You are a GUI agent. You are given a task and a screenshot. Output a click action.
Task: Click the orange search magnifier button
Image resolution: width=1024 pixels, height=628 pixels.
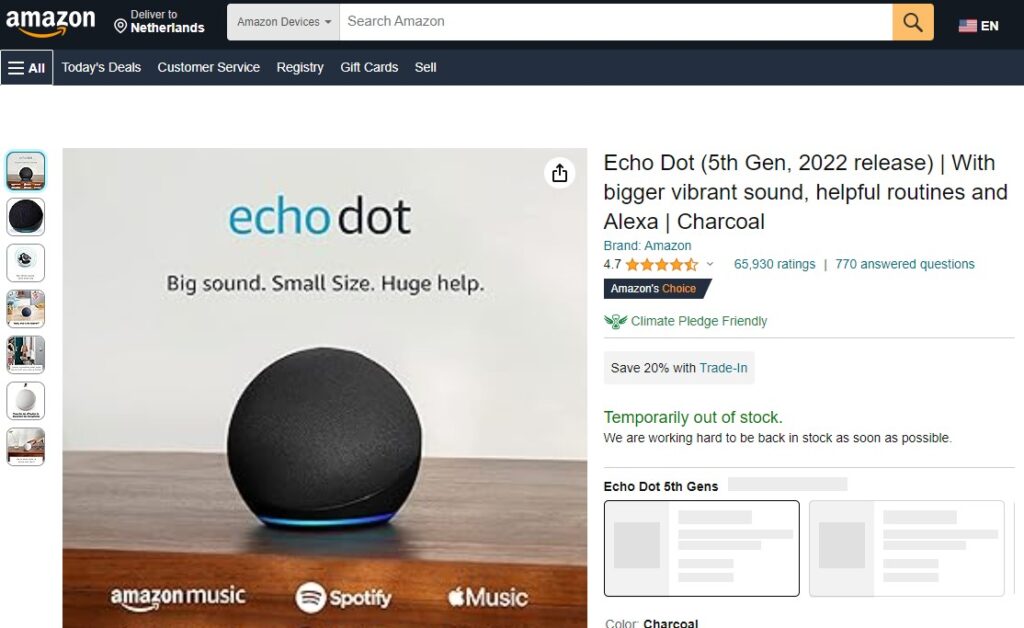912,22
